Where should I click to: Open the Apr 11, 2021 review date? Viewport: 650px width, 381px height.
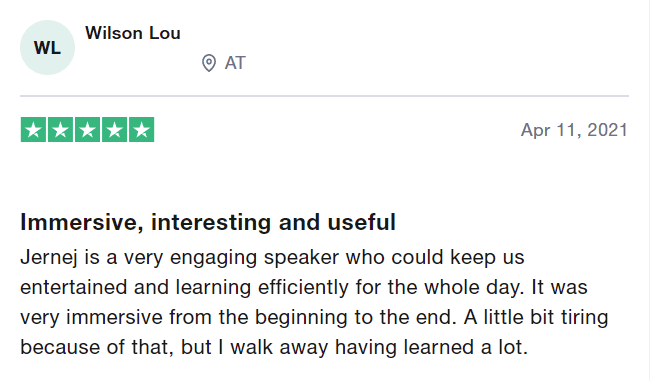click(x=574, y=130)
